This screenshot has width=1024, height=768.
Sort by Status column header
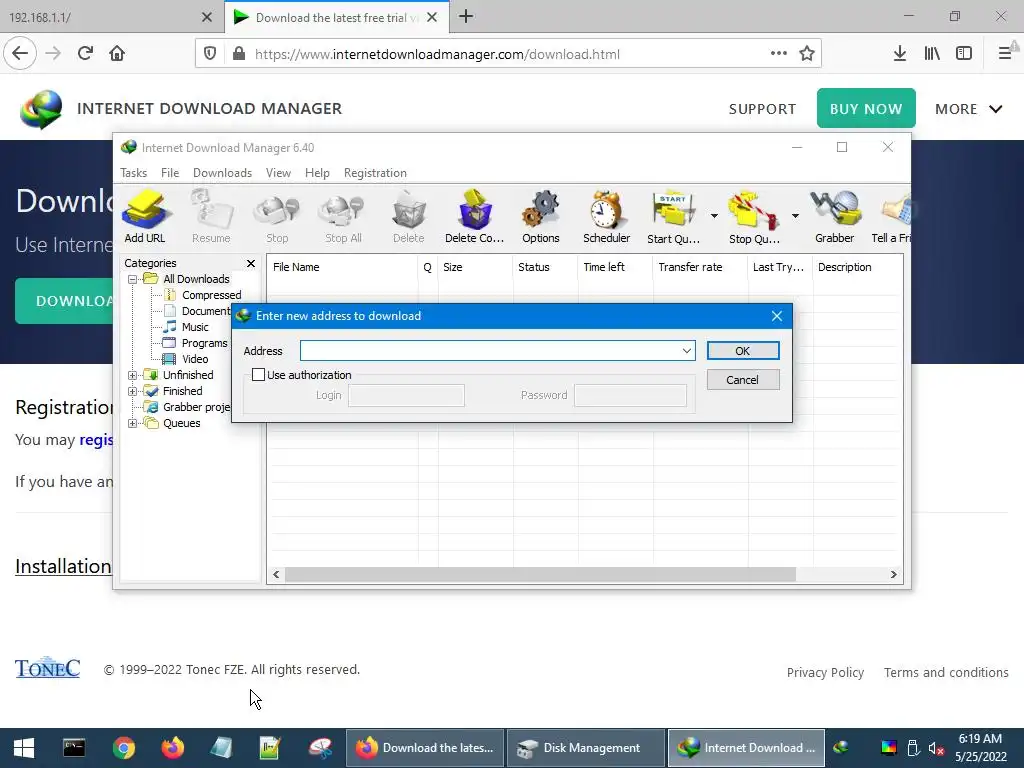(x=545, y=267)
